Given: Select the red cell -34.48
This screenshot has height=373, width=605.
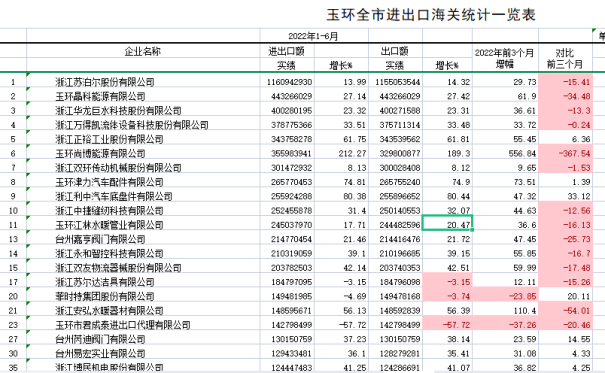Looking at the screenshot, I should tap(565, 96).
